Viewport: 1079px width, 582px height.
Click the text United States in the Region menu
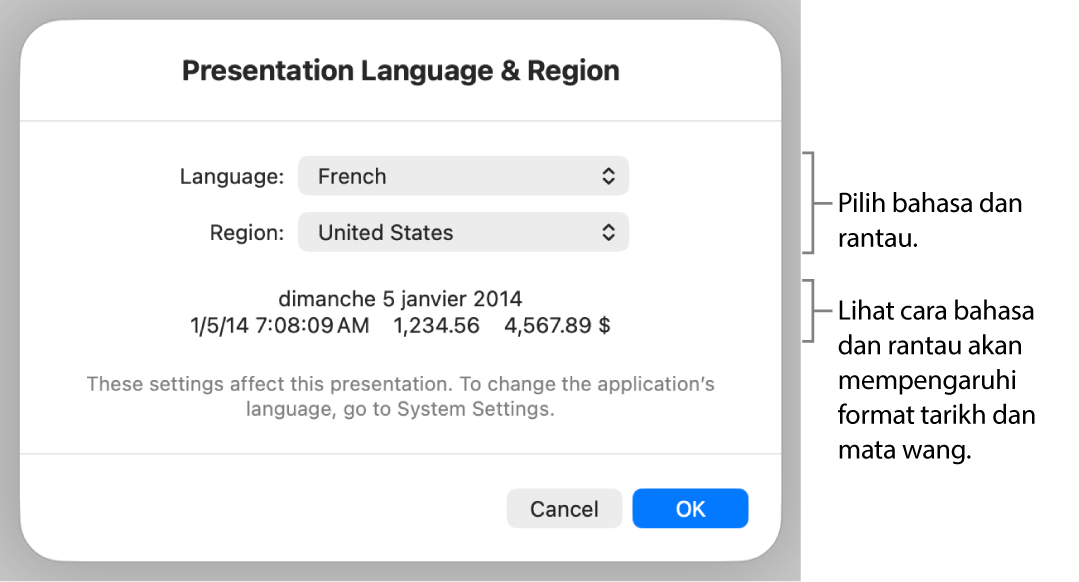click(386, 232)
